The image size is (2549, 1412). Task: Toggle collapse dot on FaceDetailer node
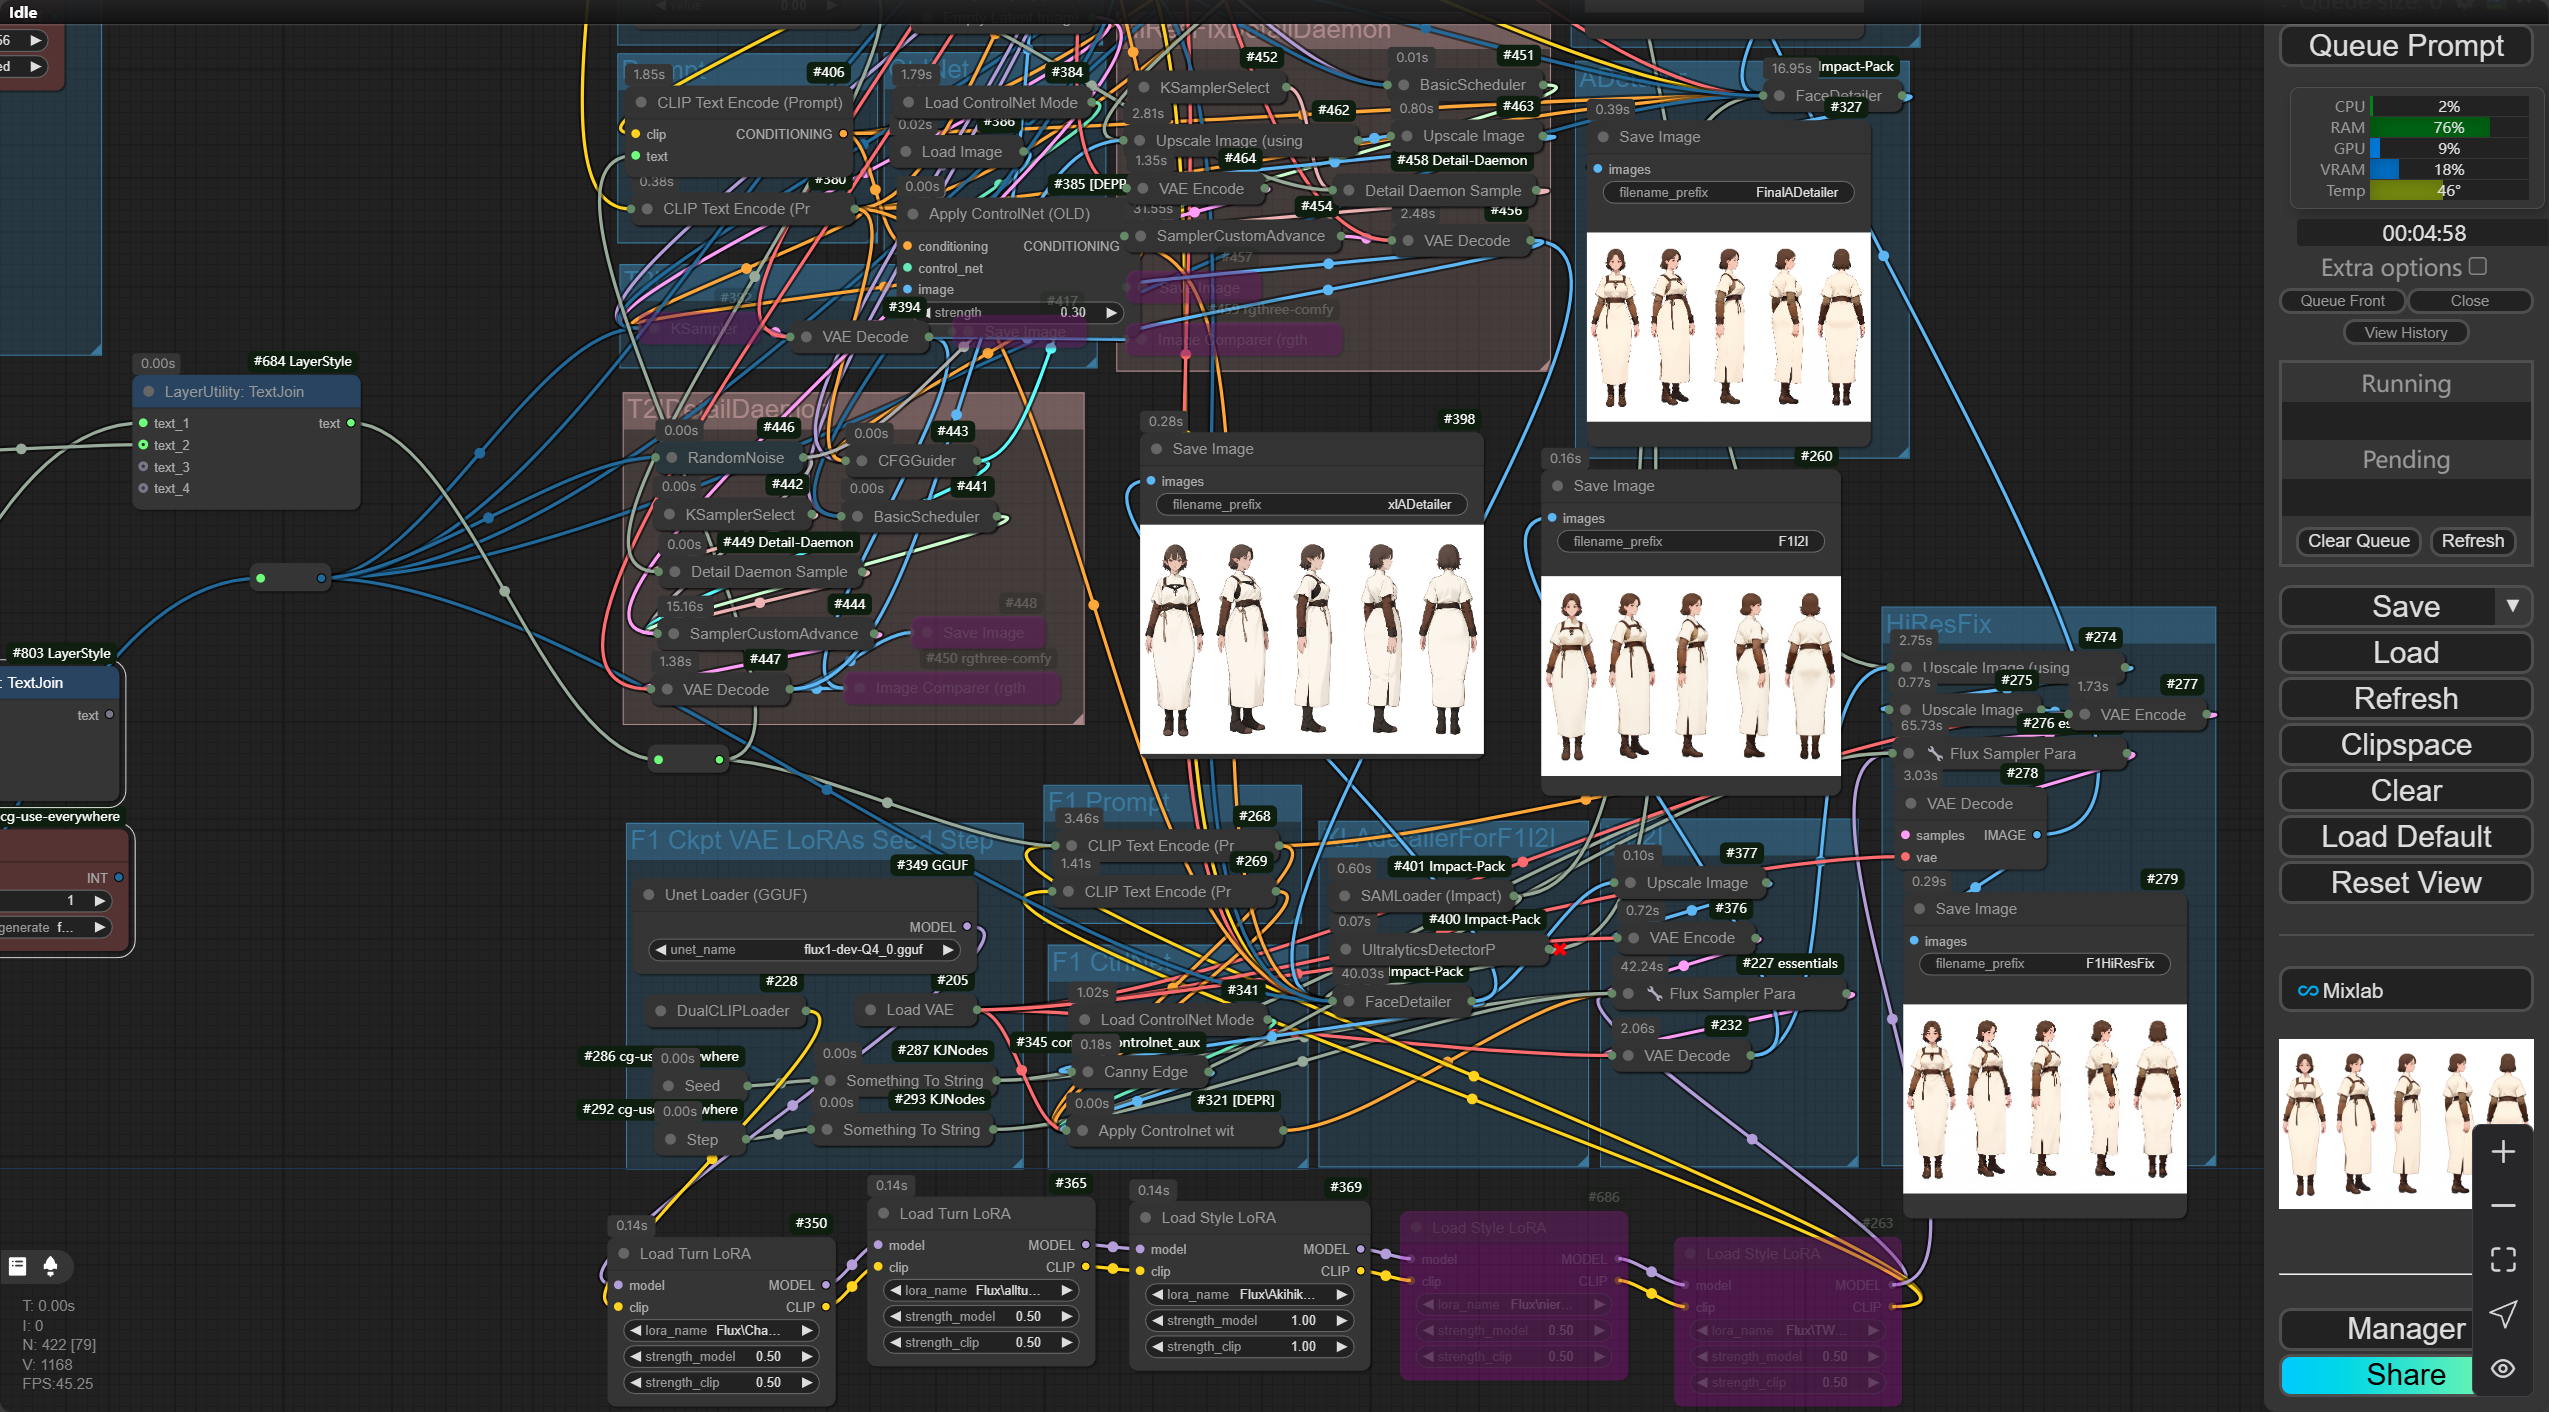[x=1348, y=1001]
